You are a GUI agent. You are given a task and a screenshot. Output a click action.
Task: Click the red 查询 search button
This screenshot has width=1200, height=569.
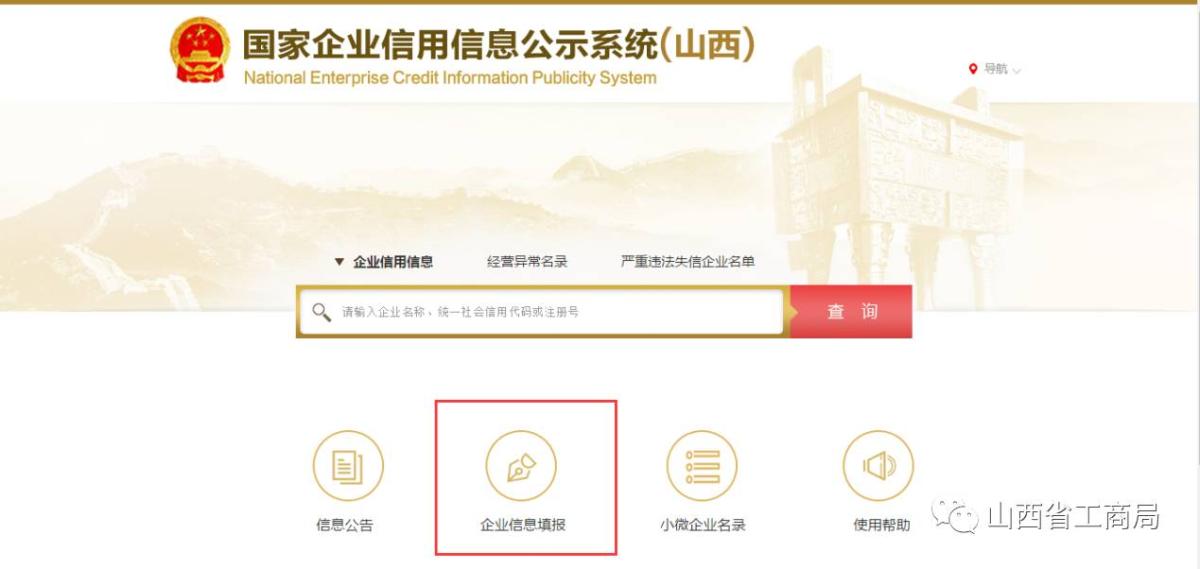tap(851, 312)
